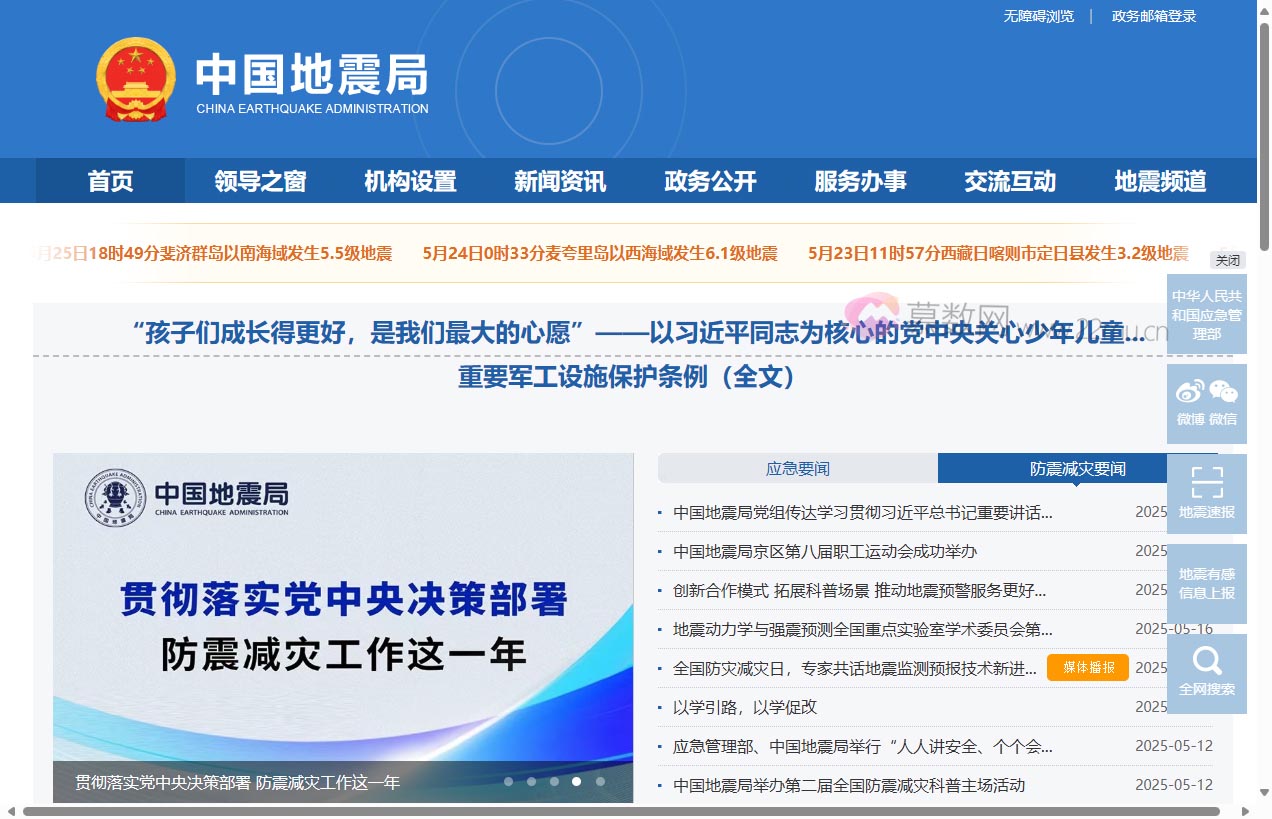Switch to the 应急要闻 tab
This screenshot has width=1272, height=819.
[797, 468]
